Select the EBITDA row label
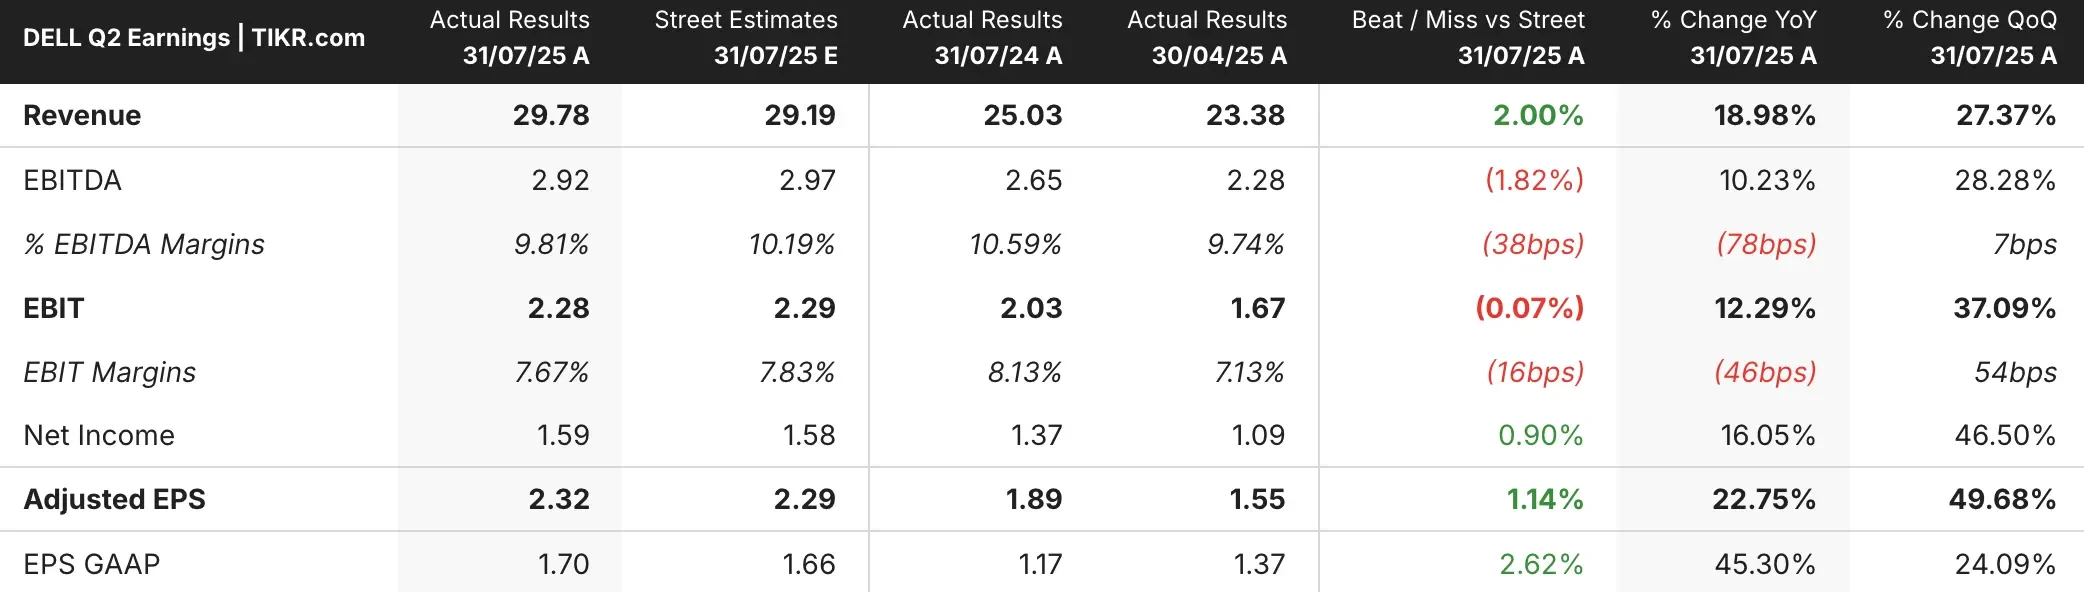Screen dimensions: 2084x592 point(72,180)
